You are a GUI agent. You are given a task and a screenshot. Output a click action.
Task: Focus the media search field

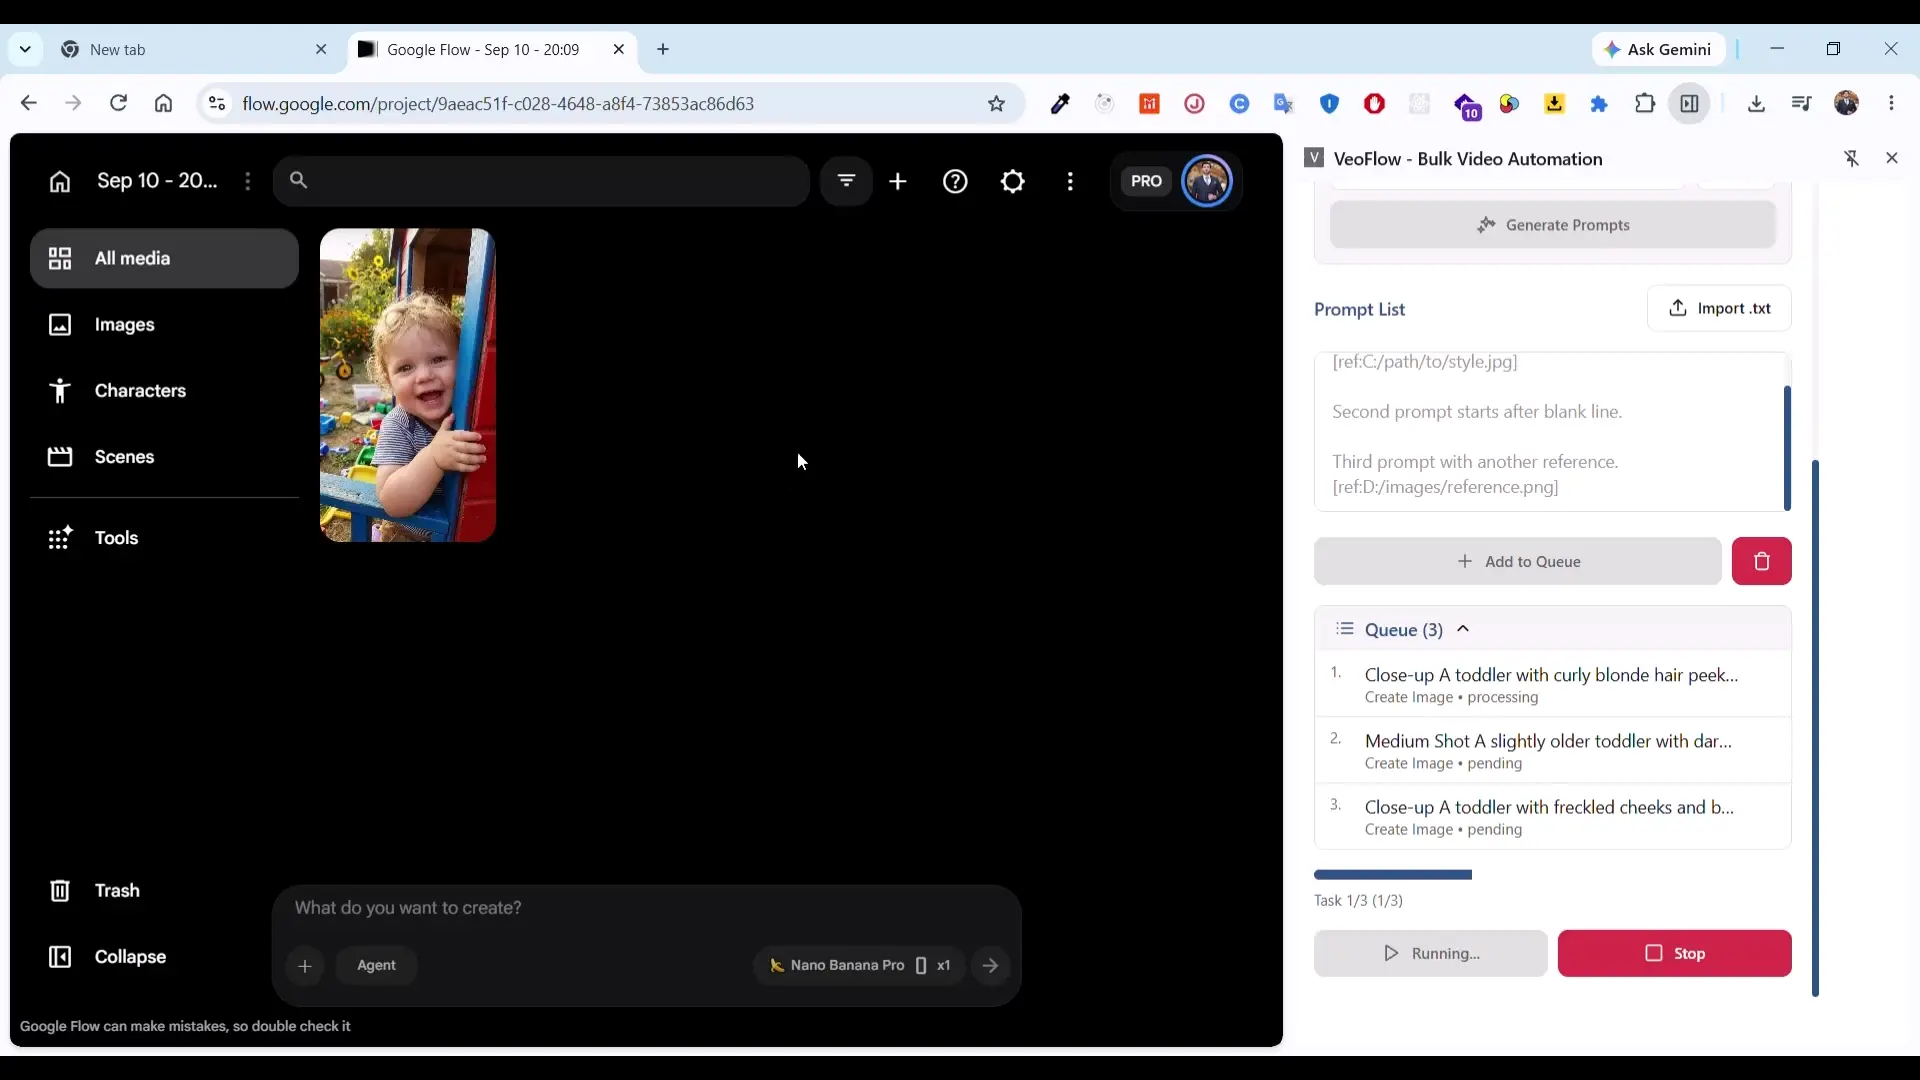[541, 181]
